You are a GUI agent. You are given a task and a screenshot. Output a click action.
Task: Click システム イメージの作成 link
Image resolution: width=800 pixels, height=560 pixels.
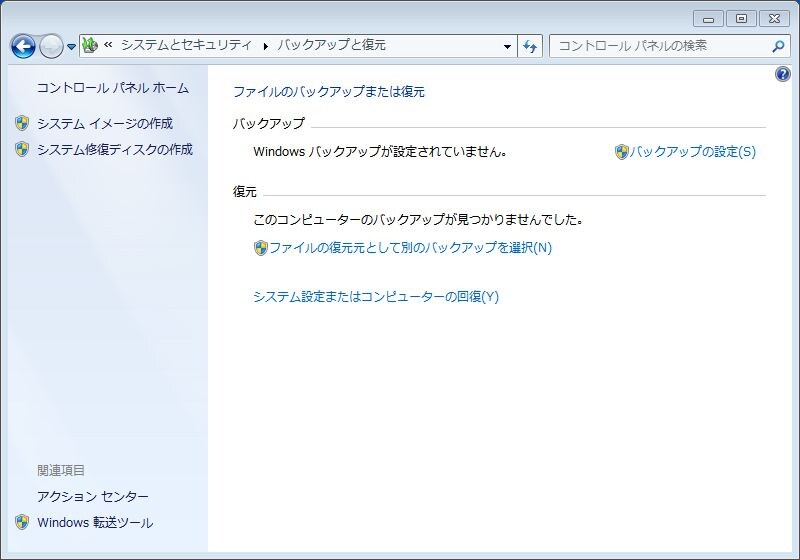(105, 123)
